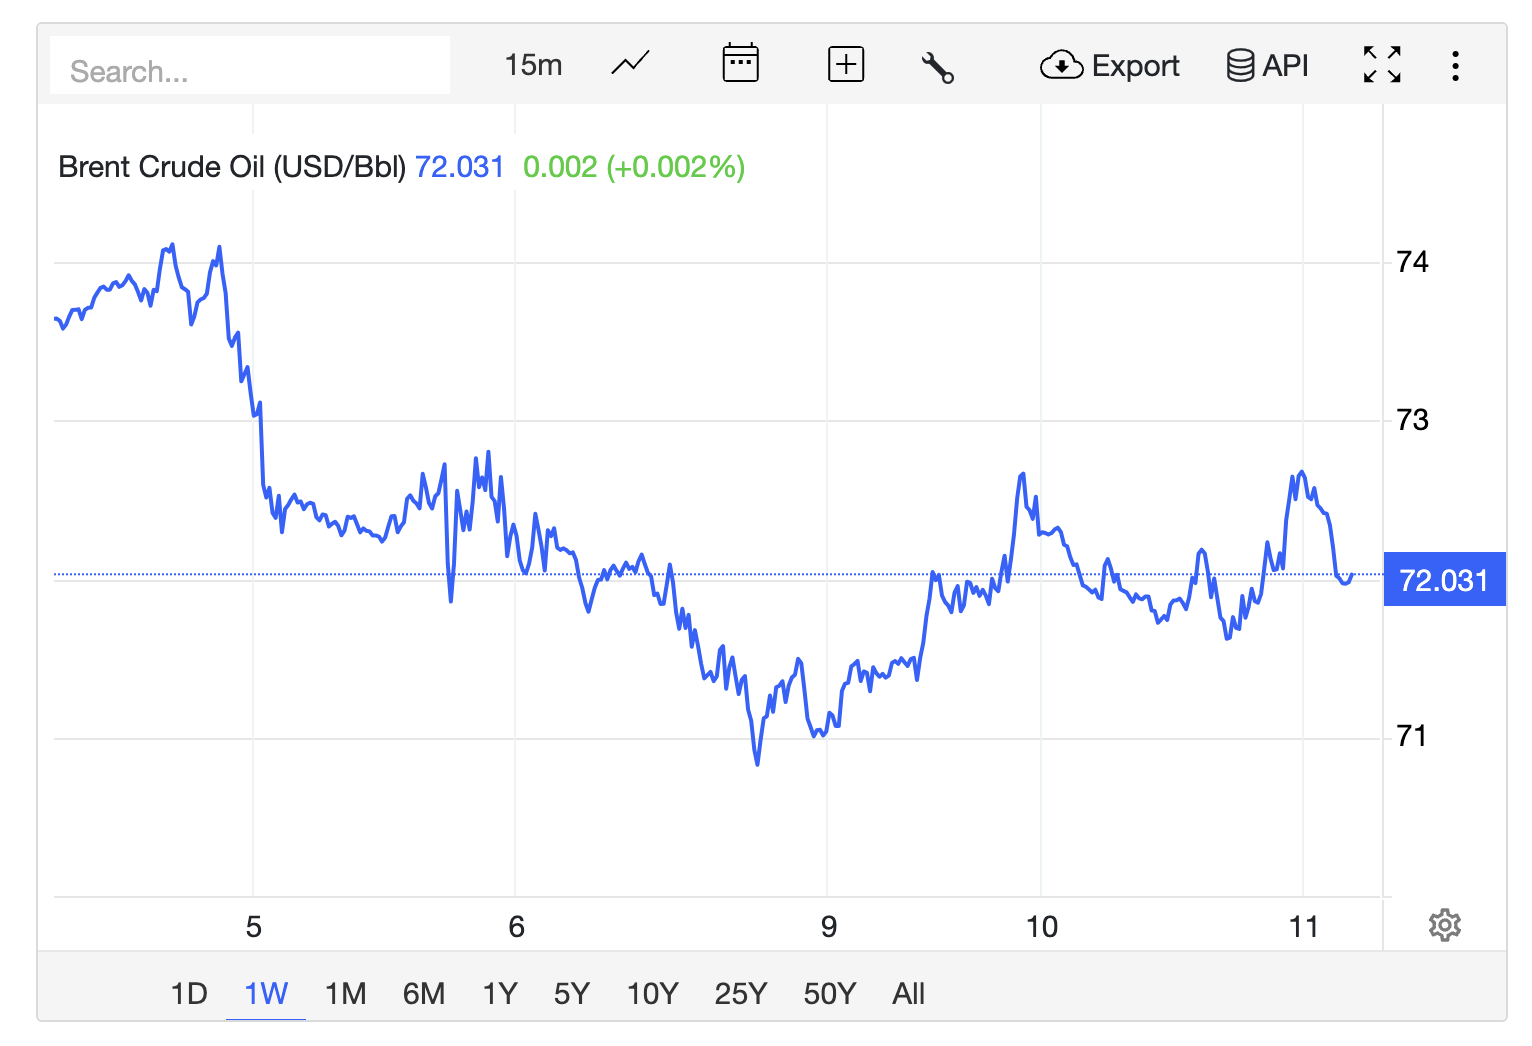
Task: Select the 1W time range
Action: pyautogui.click(x=266, y=993)
